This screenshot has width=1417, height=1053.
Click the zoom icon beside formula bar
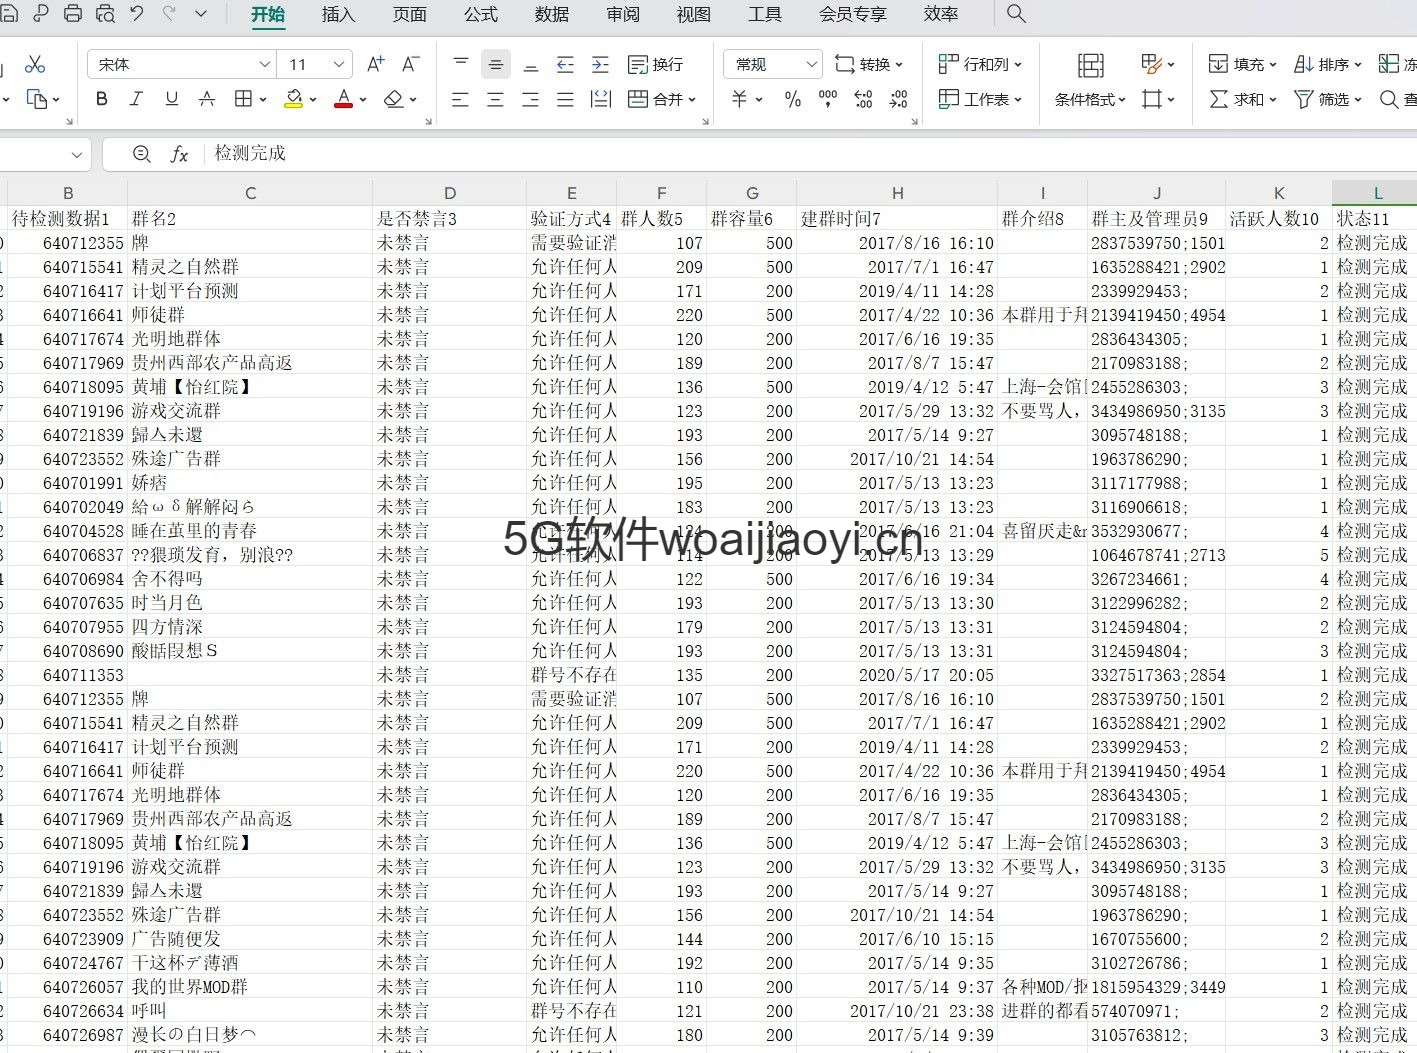point(142,154)
